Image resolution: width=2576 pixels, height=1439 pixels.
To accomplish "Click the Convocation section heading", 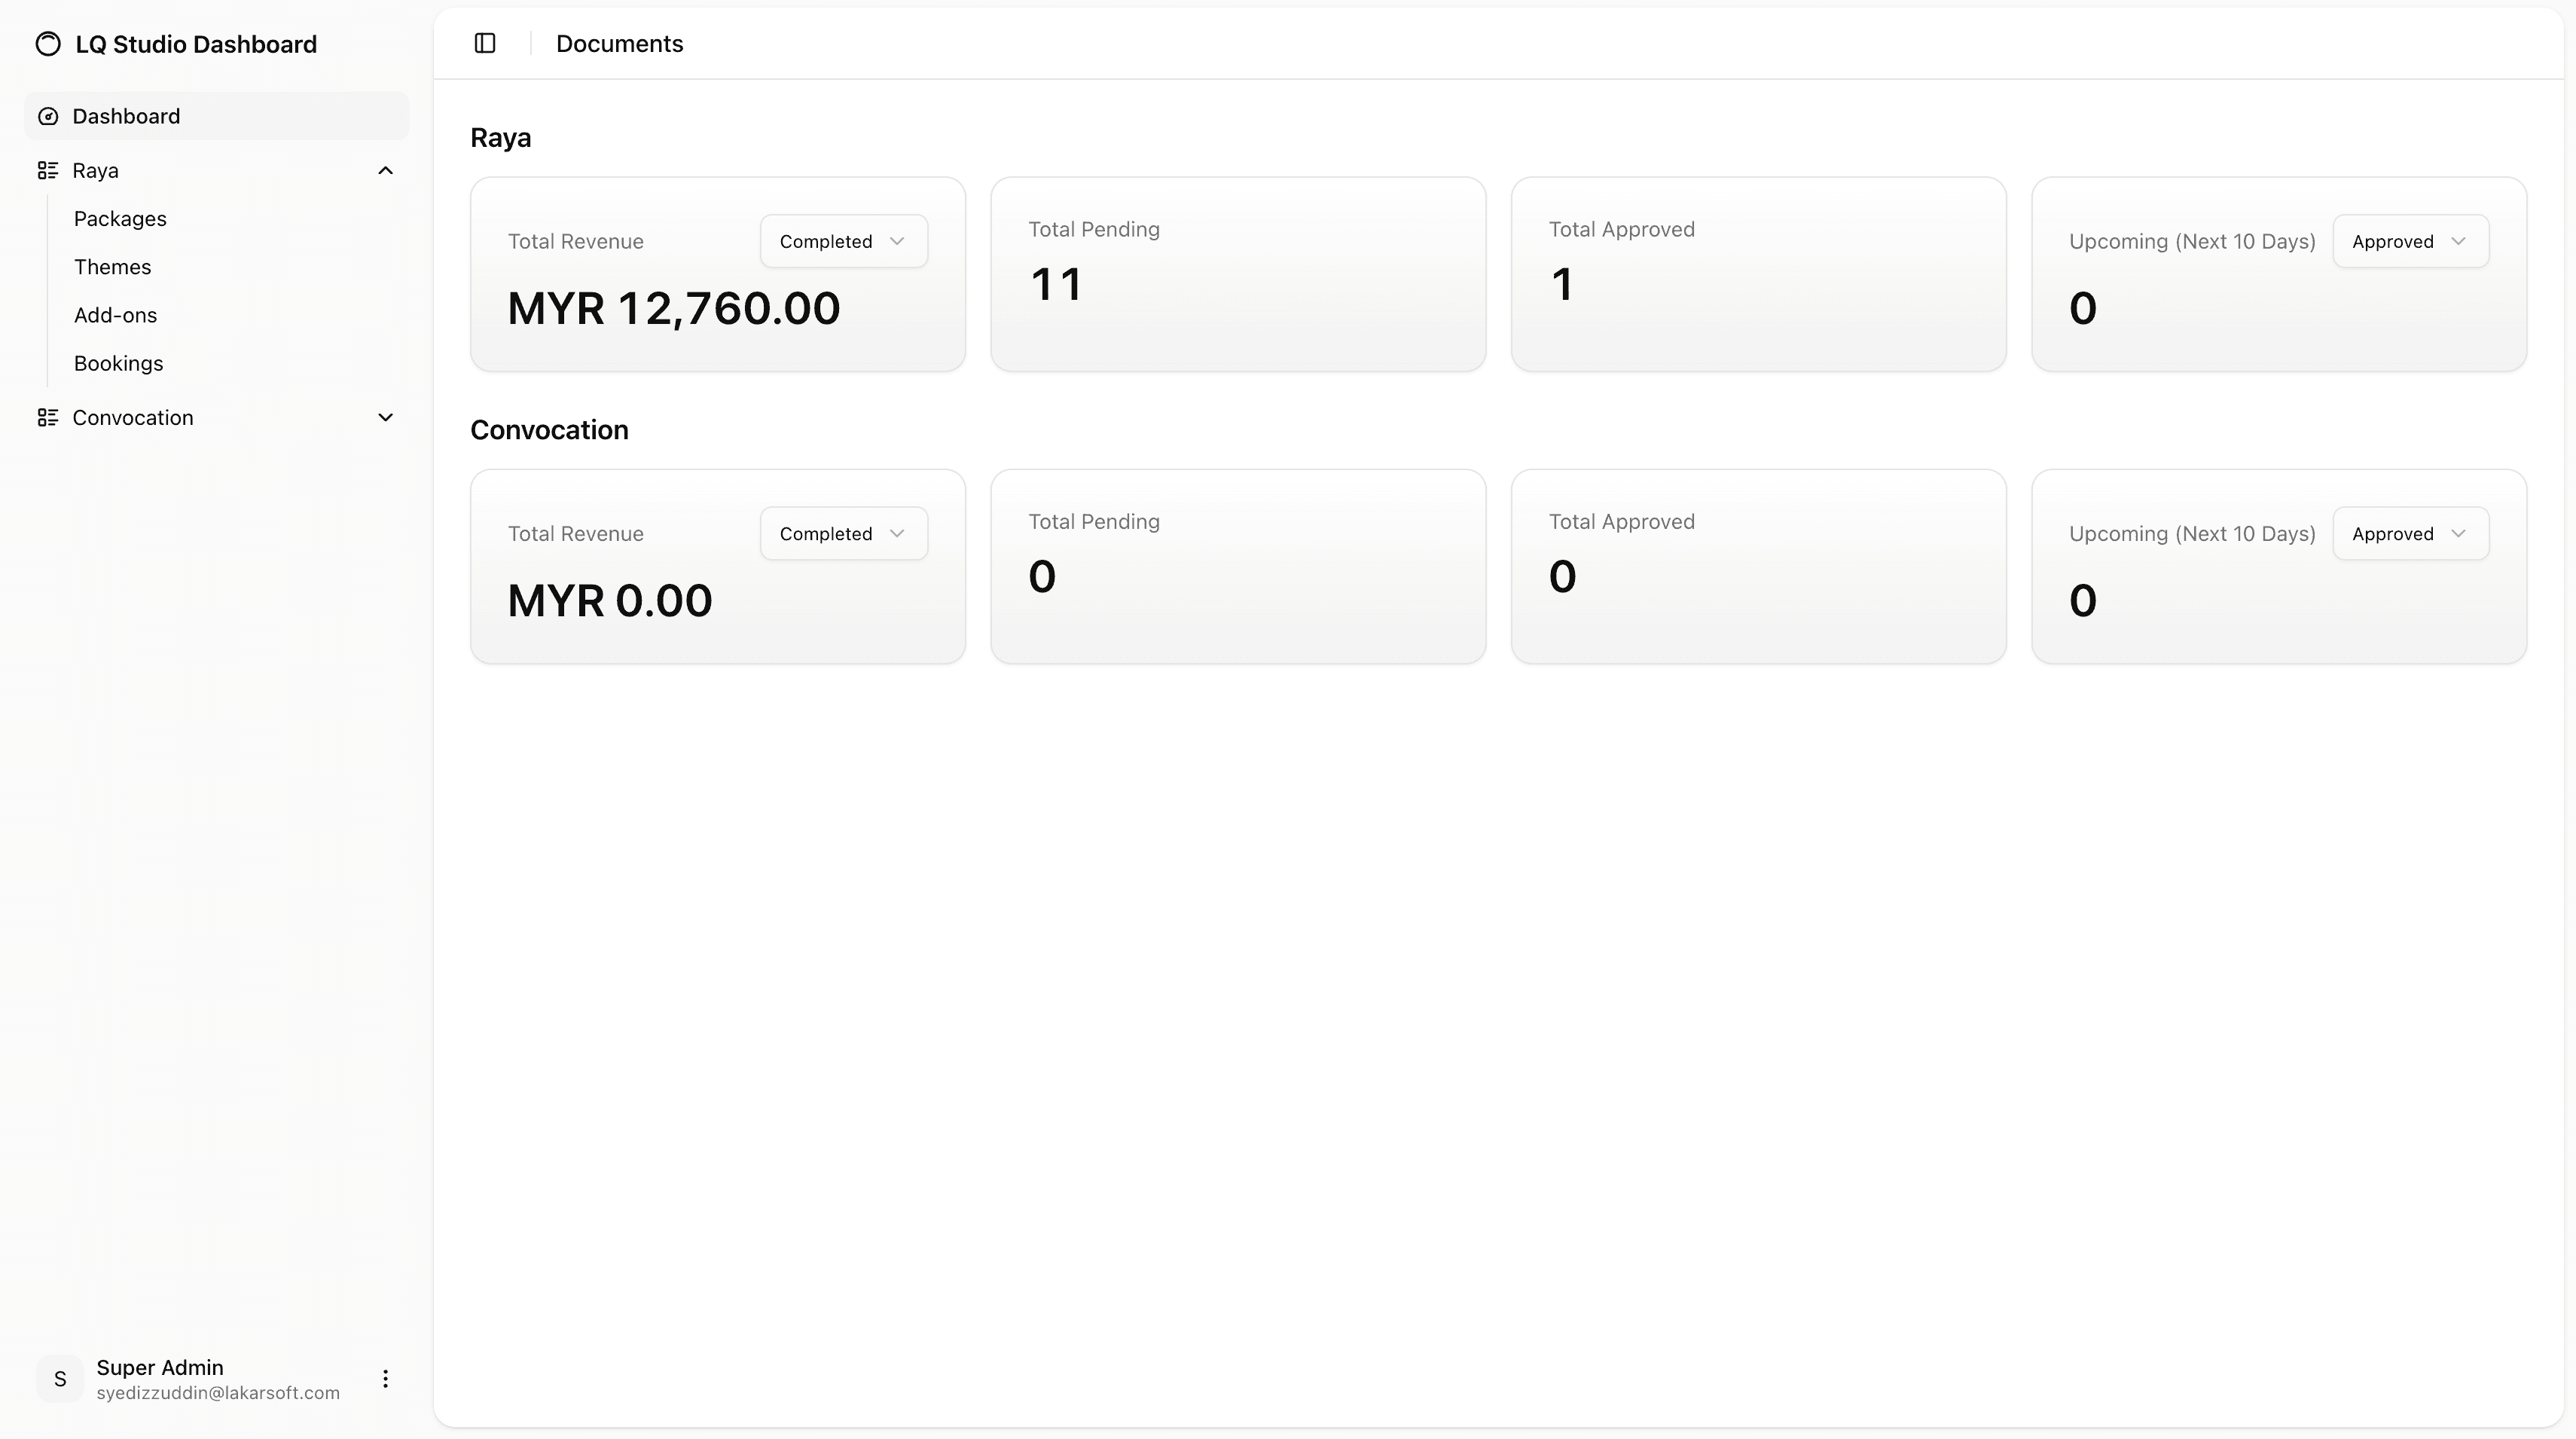I will [549, 430].
